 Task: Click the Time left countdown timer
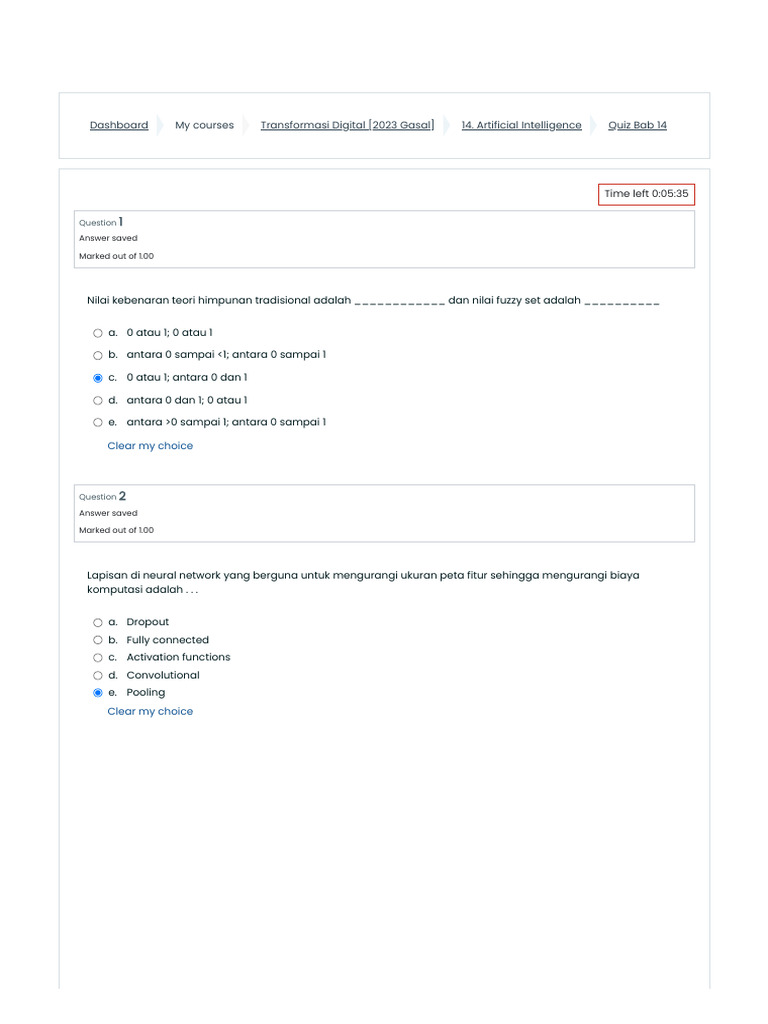pos(646,194)
